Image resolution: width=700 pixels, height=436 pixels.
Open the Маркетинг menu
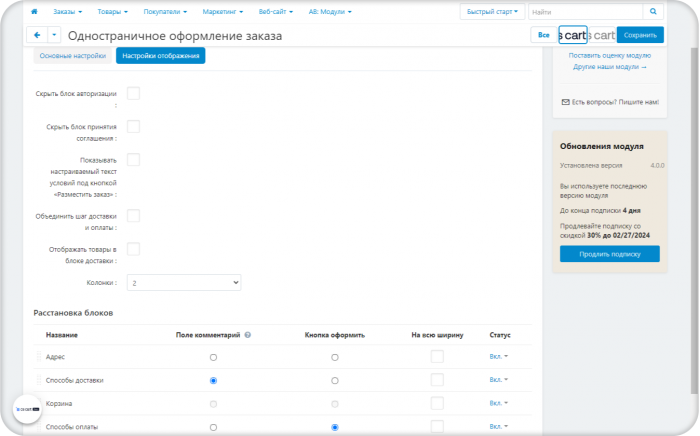(x=223, y=12)
